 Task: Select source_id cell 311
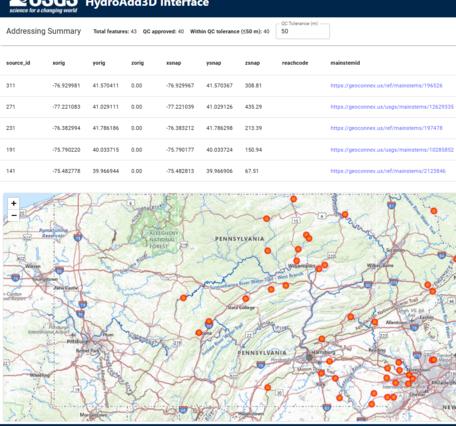tap(11, 86)
